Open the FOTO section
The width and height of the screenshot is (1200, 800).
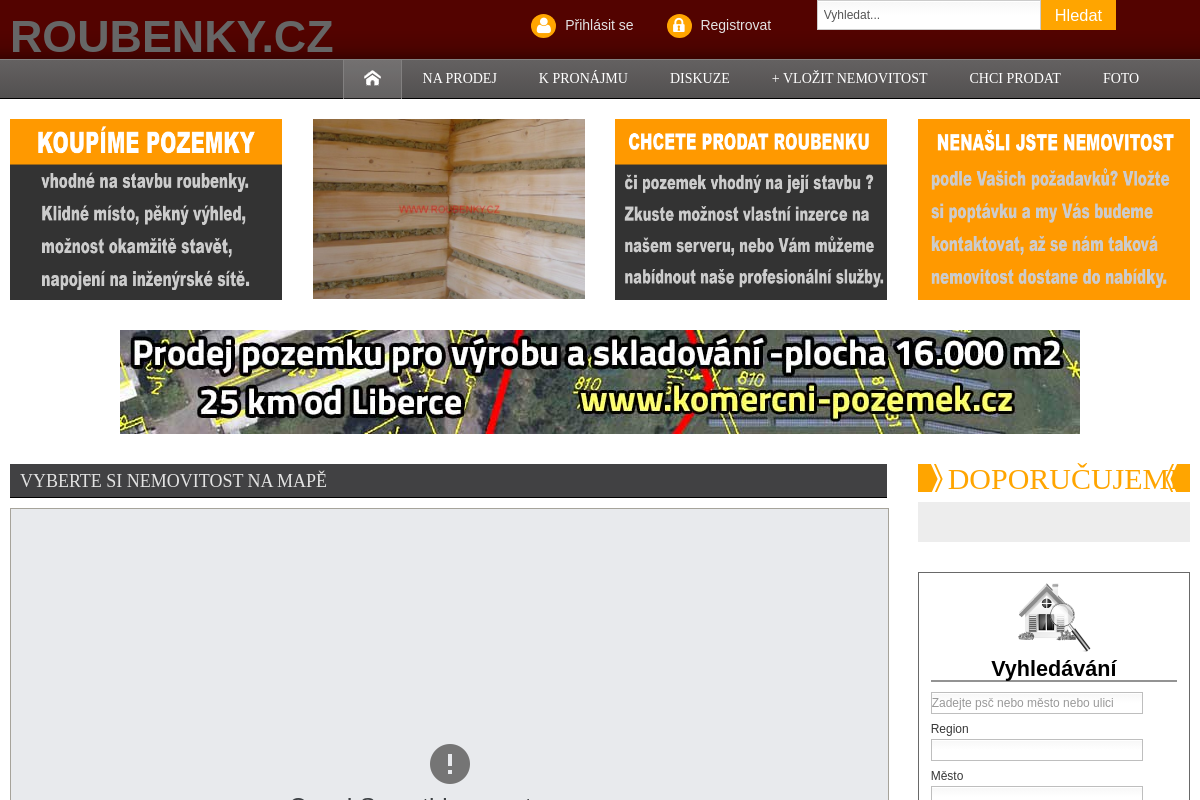coord(1120,78)
